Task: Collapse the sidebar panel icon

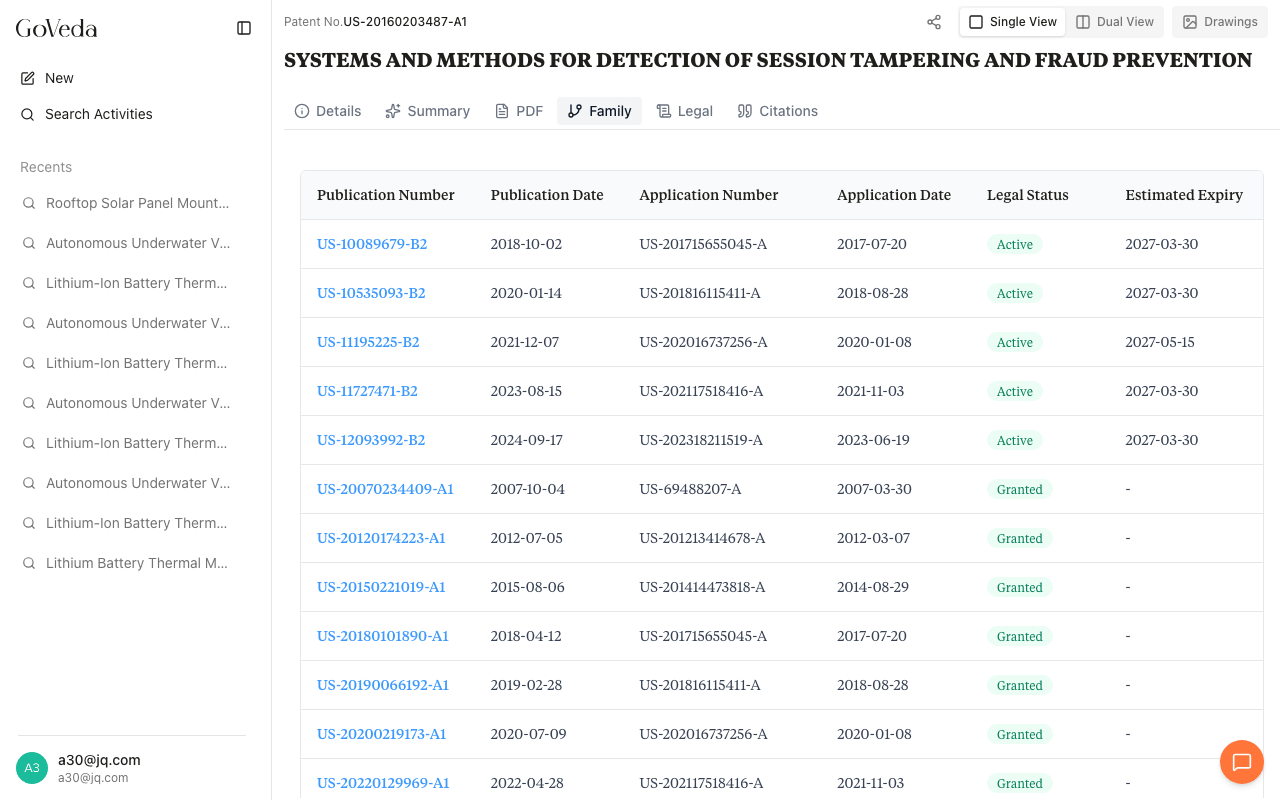Action: 244,28
